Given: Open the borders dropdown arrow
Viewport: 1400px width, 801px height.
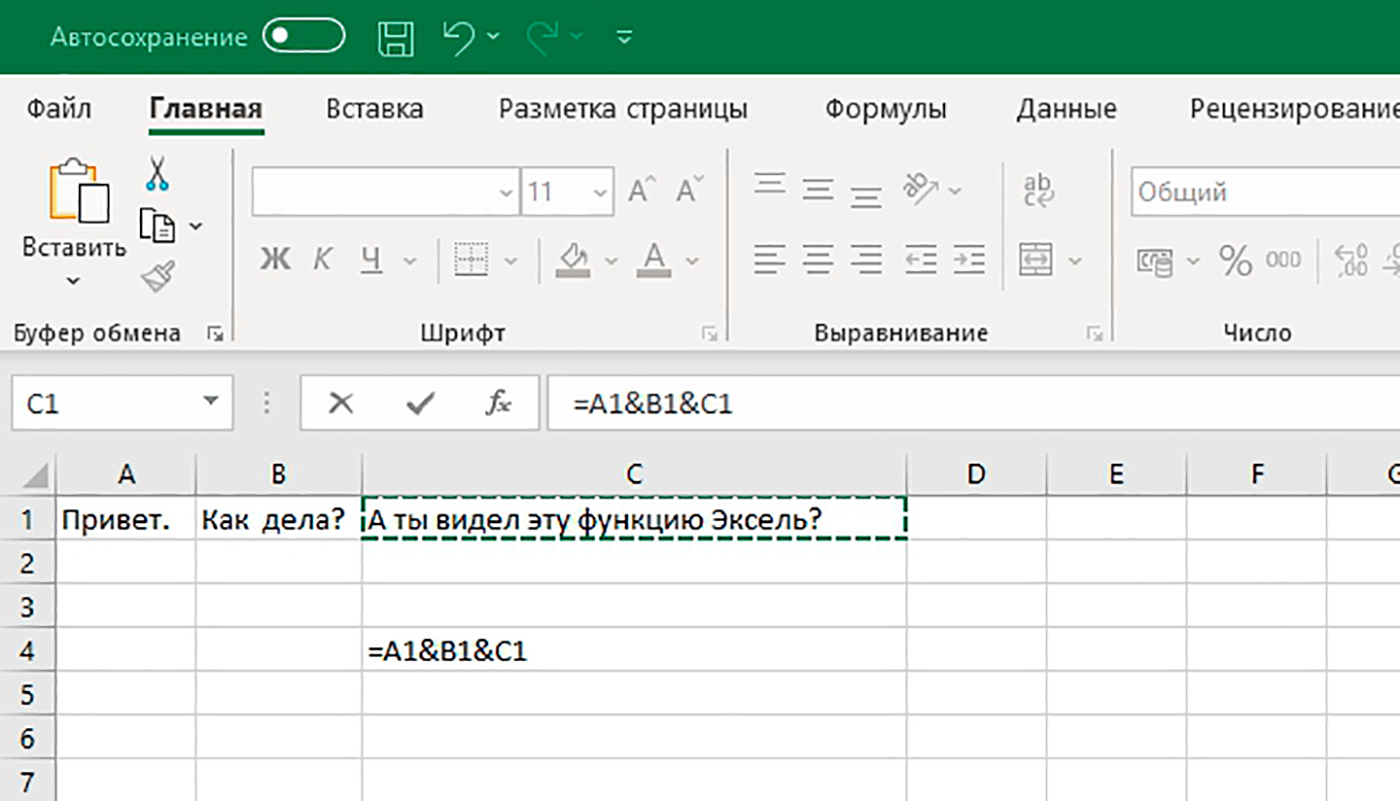Looking at the screenshot, I should click(511, 261).
